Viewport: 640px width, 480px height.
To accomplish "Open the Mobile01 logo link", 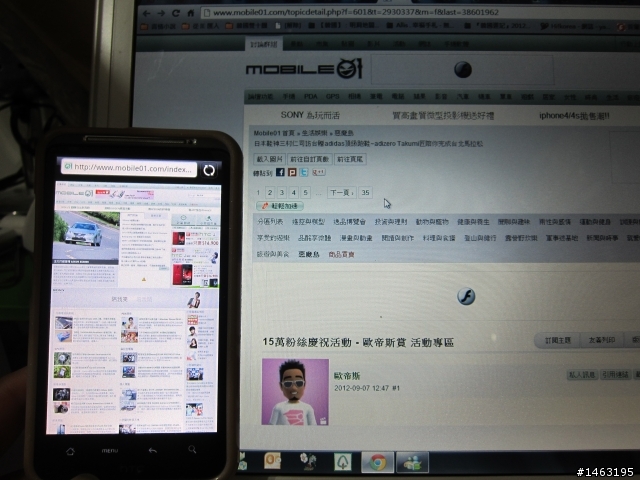I will pyautogui.click(x=304, y=69).
